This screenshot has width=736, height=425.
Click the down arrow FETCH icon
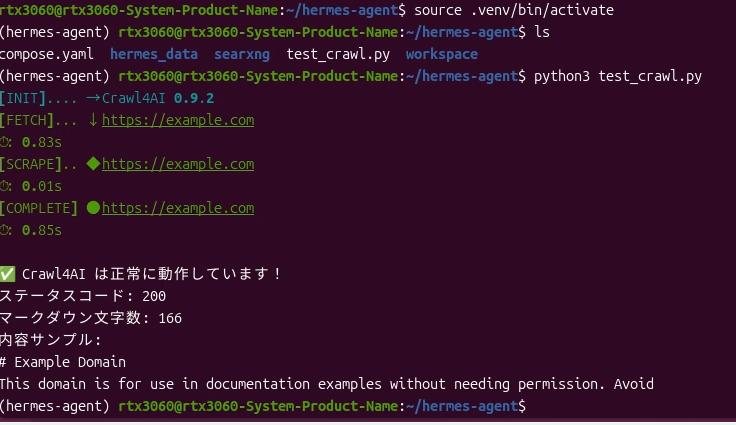click(x=93, y=120)
